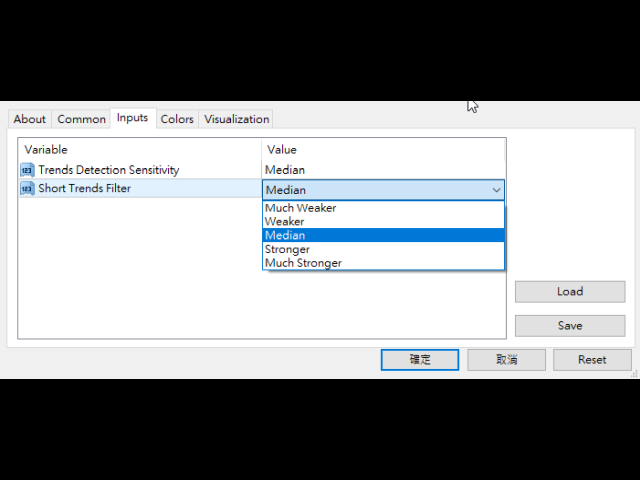Screen dimensions: 640x480
Task: Open the Visualization tab
Action: (236, 119)
